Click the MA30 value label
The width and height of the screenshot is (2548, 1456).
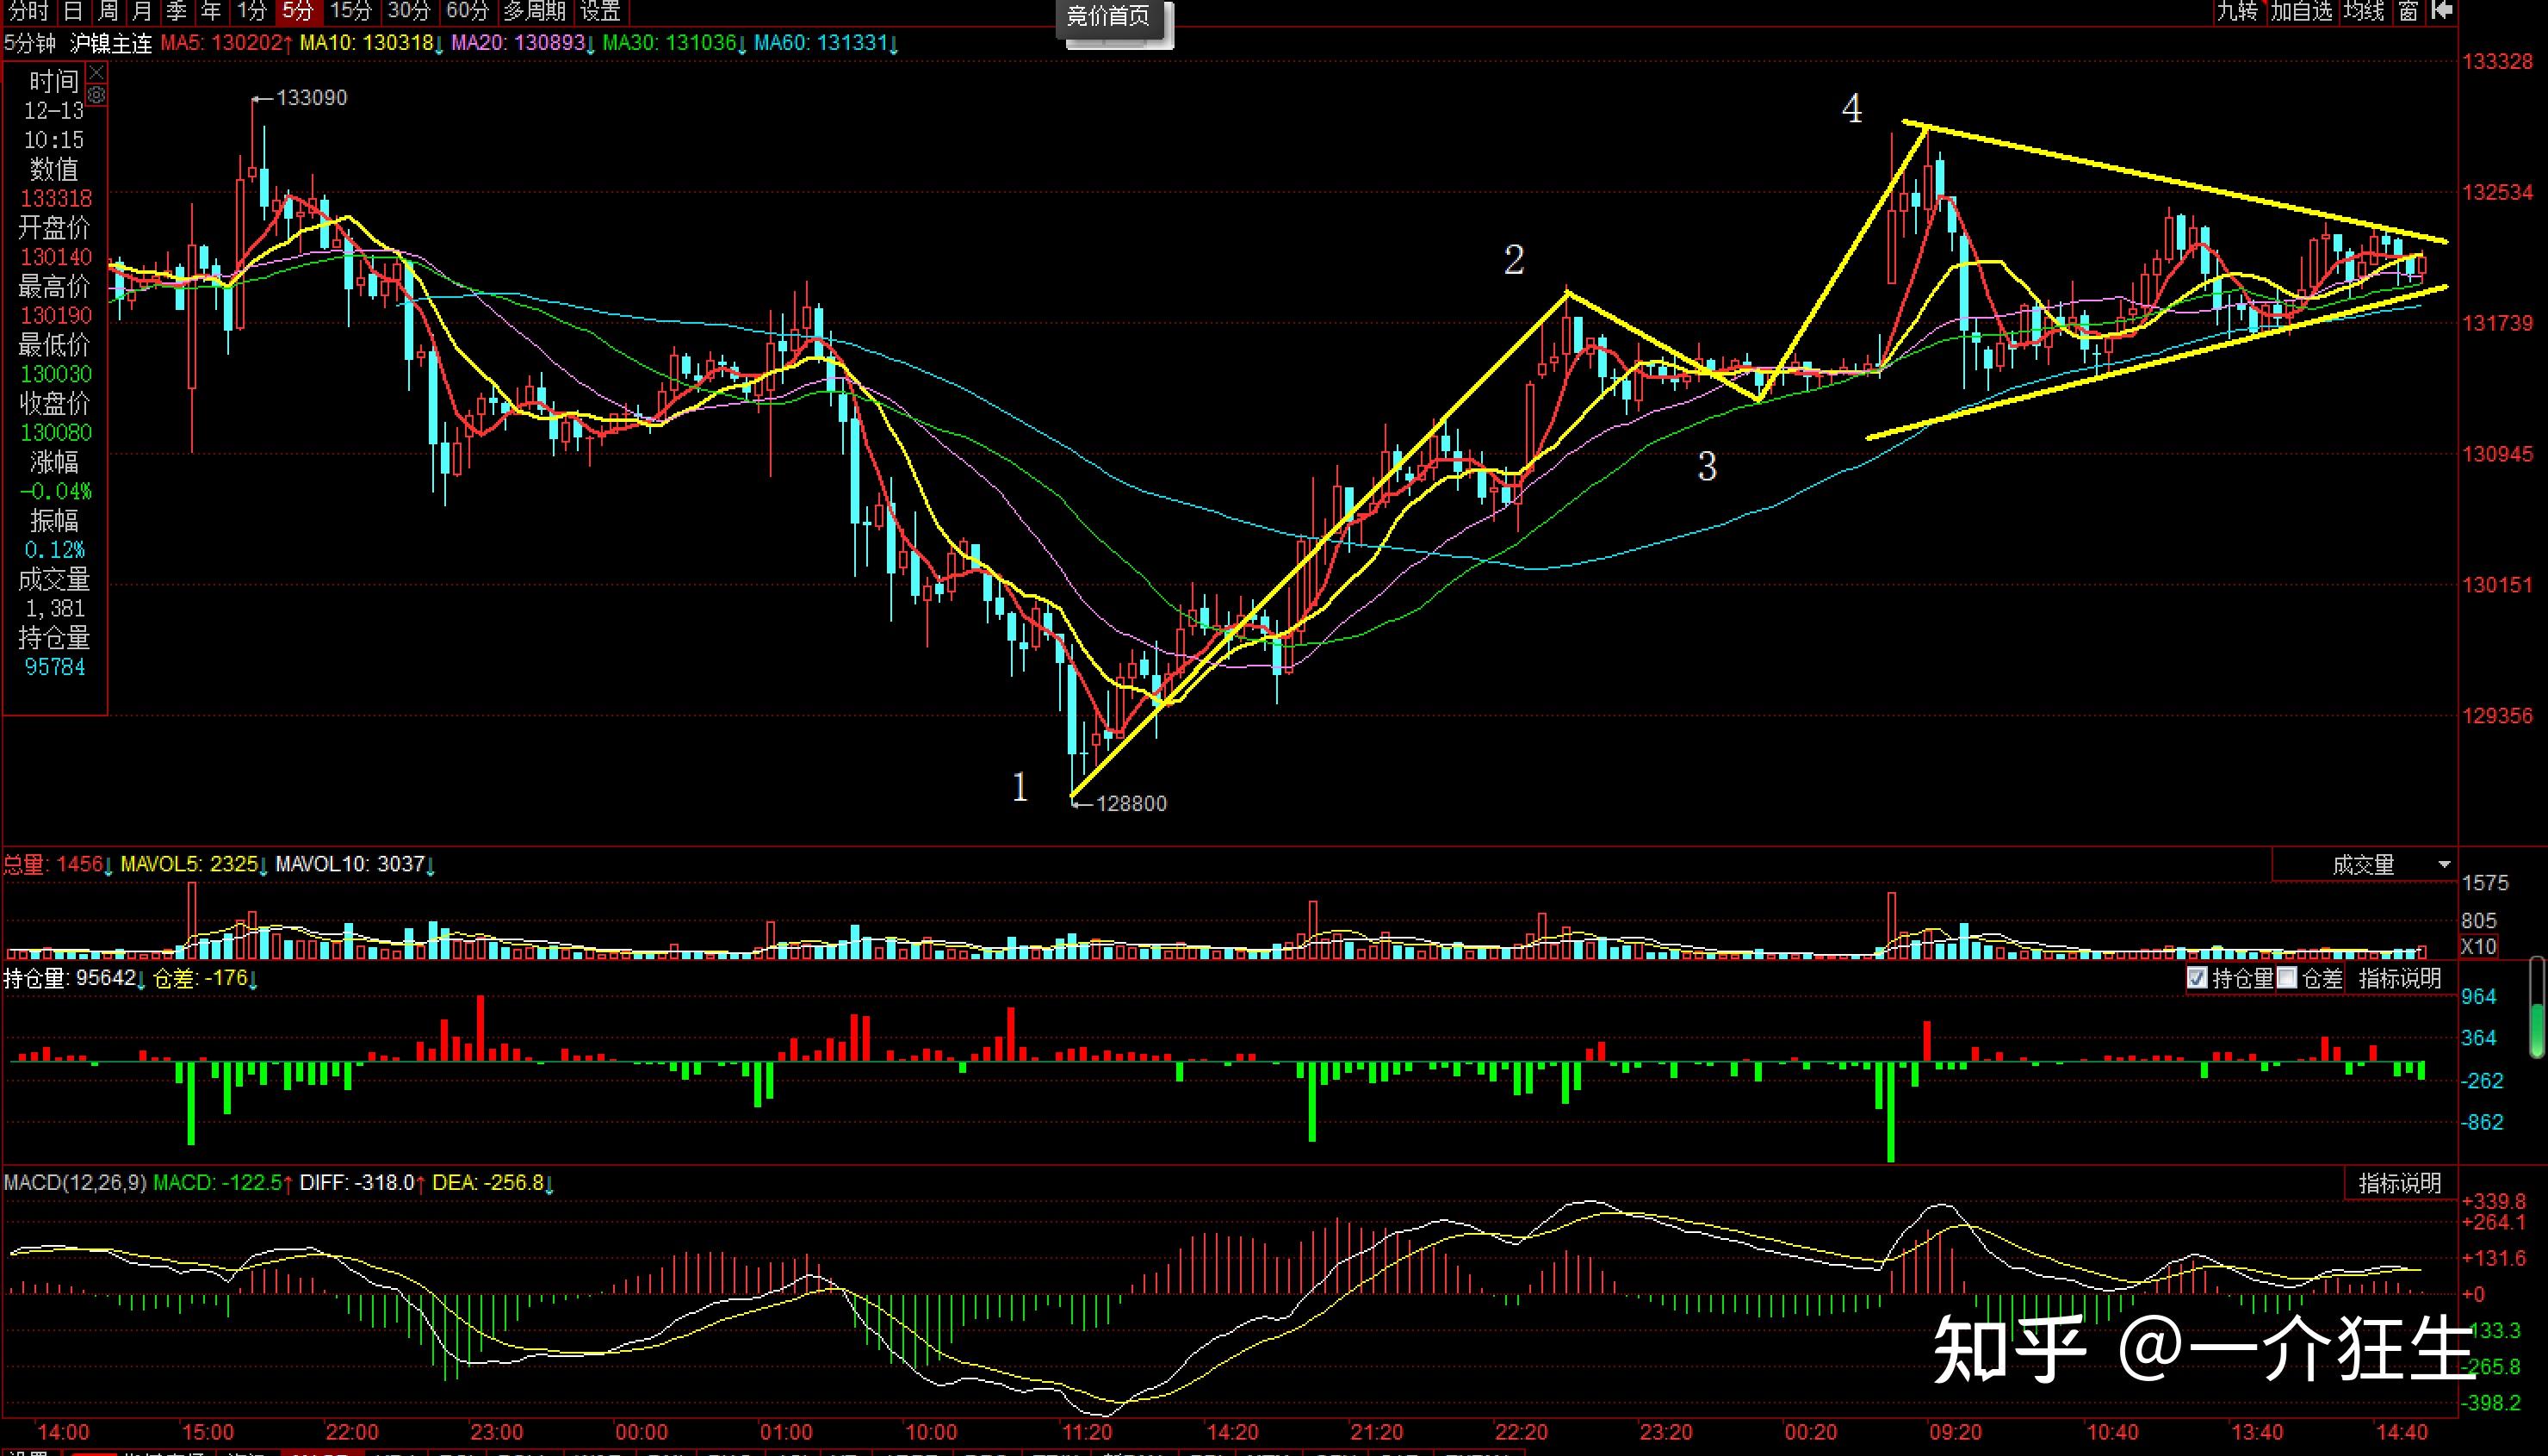[x=676, y=43]
